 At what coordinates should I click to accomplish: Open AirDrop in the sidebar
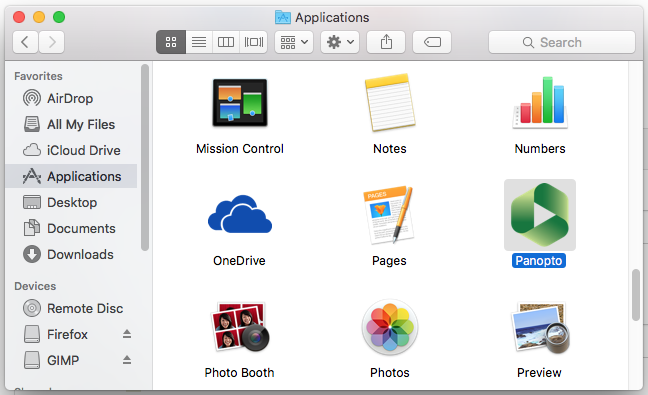pos(71,98)
